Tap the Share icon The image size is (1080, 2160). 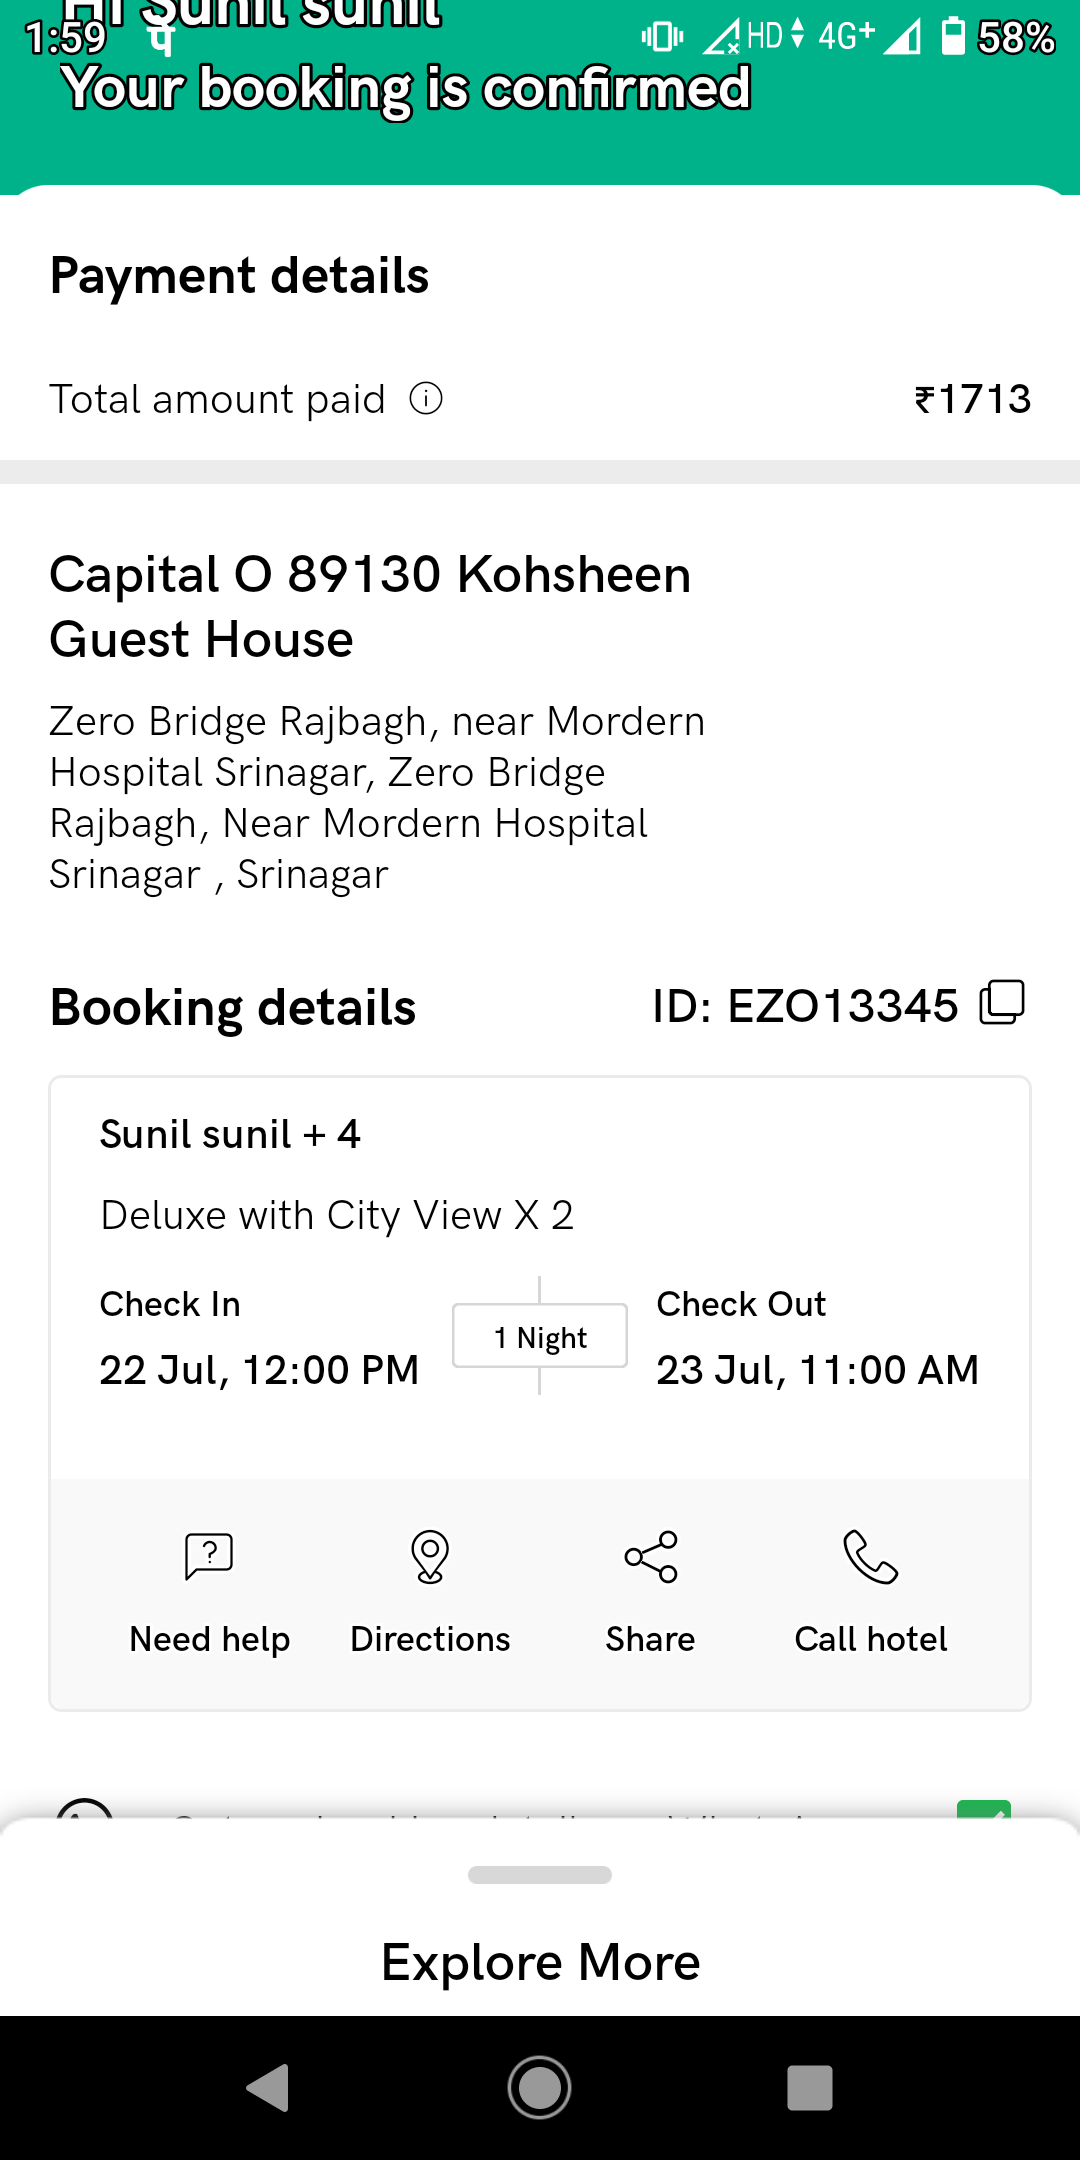pos(651,1556)
